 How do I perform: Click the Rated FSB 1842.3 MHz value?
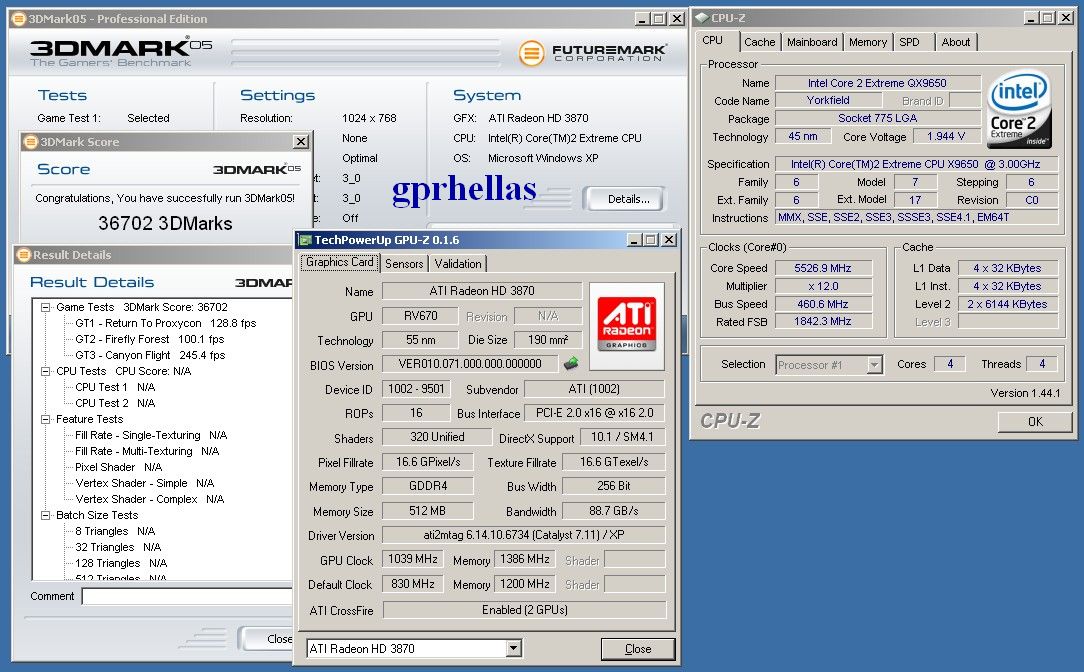pos(823,321)
